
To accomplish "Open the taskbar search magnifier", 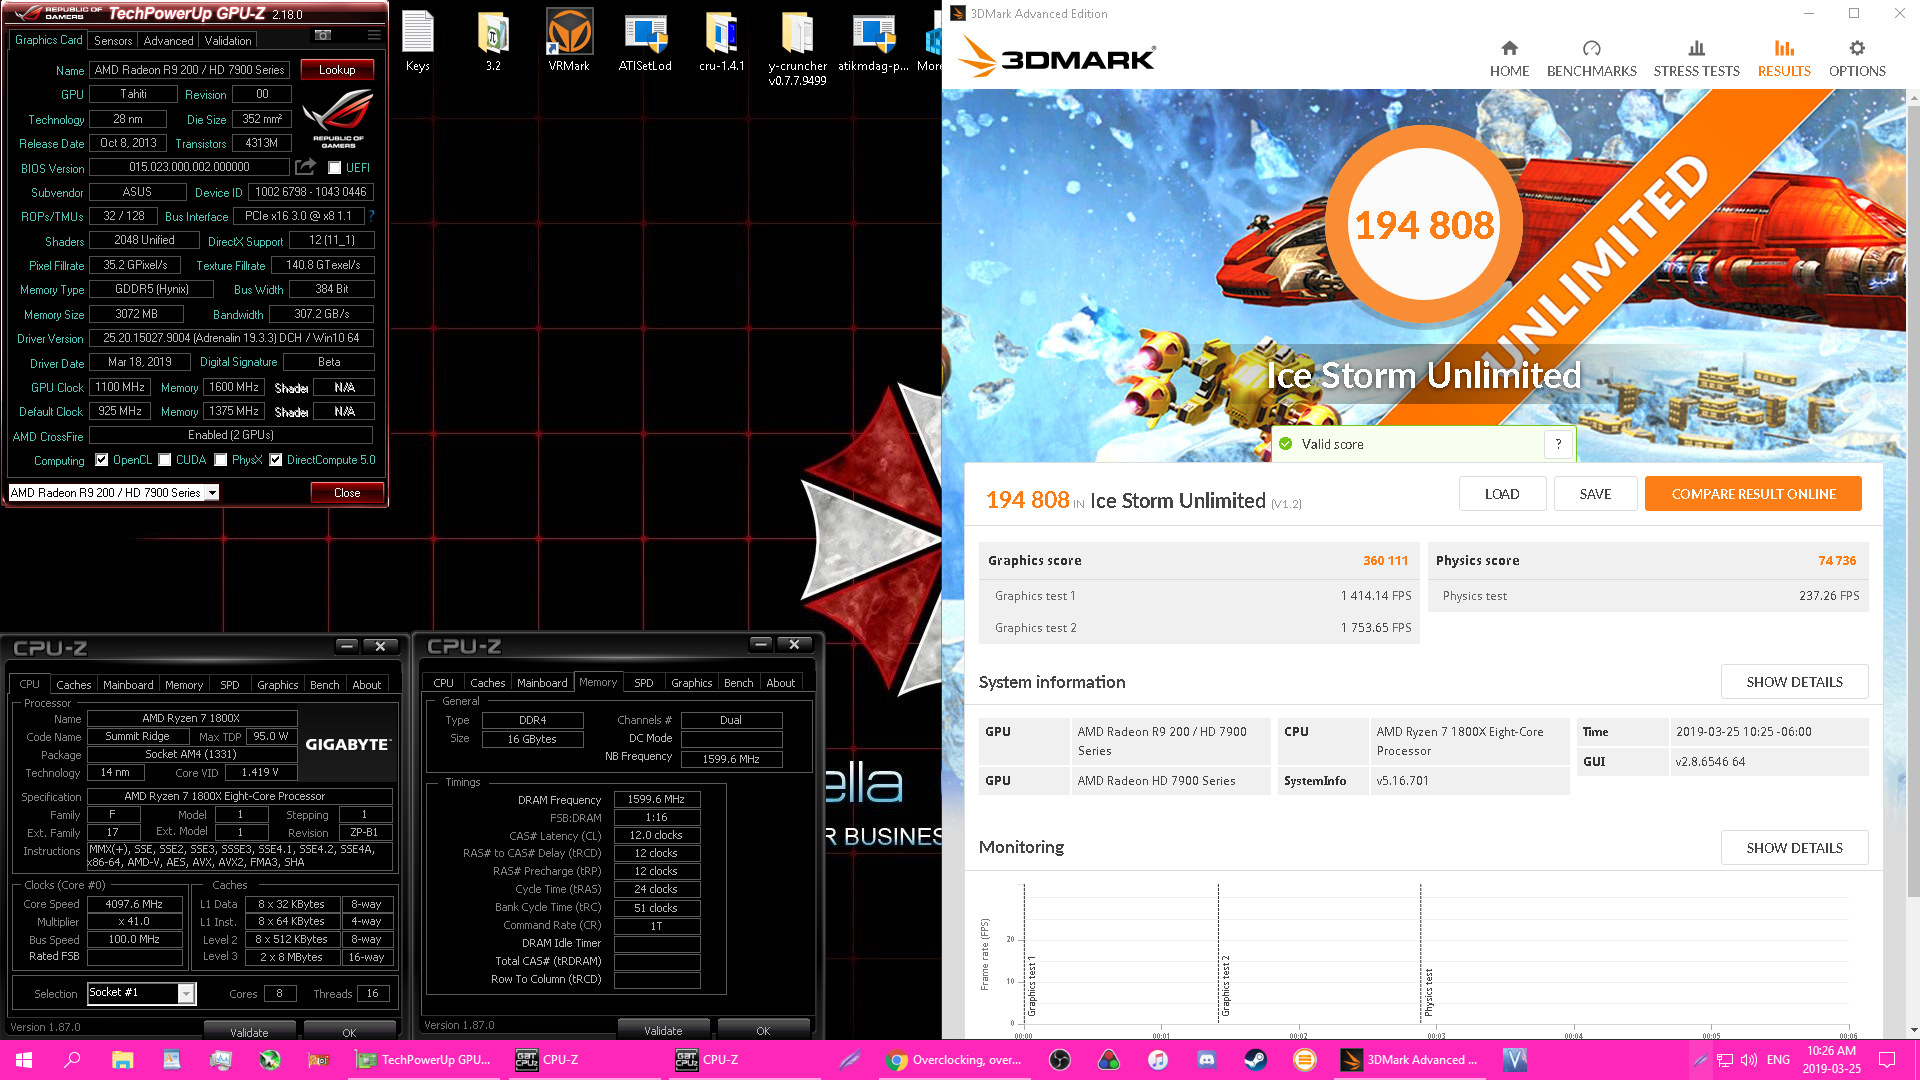I will pyautogui.click(x=72, y=1060).
